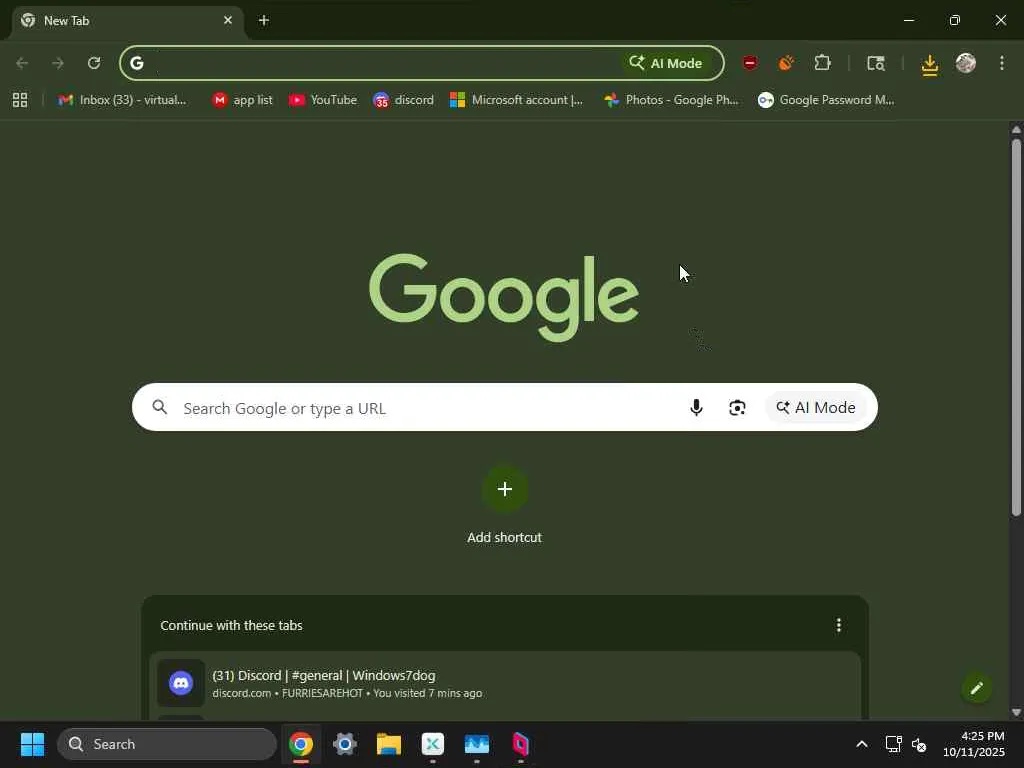The image size is (1024, 768).
Task: Open Continue with these tabs options menu
Action: 839,626
